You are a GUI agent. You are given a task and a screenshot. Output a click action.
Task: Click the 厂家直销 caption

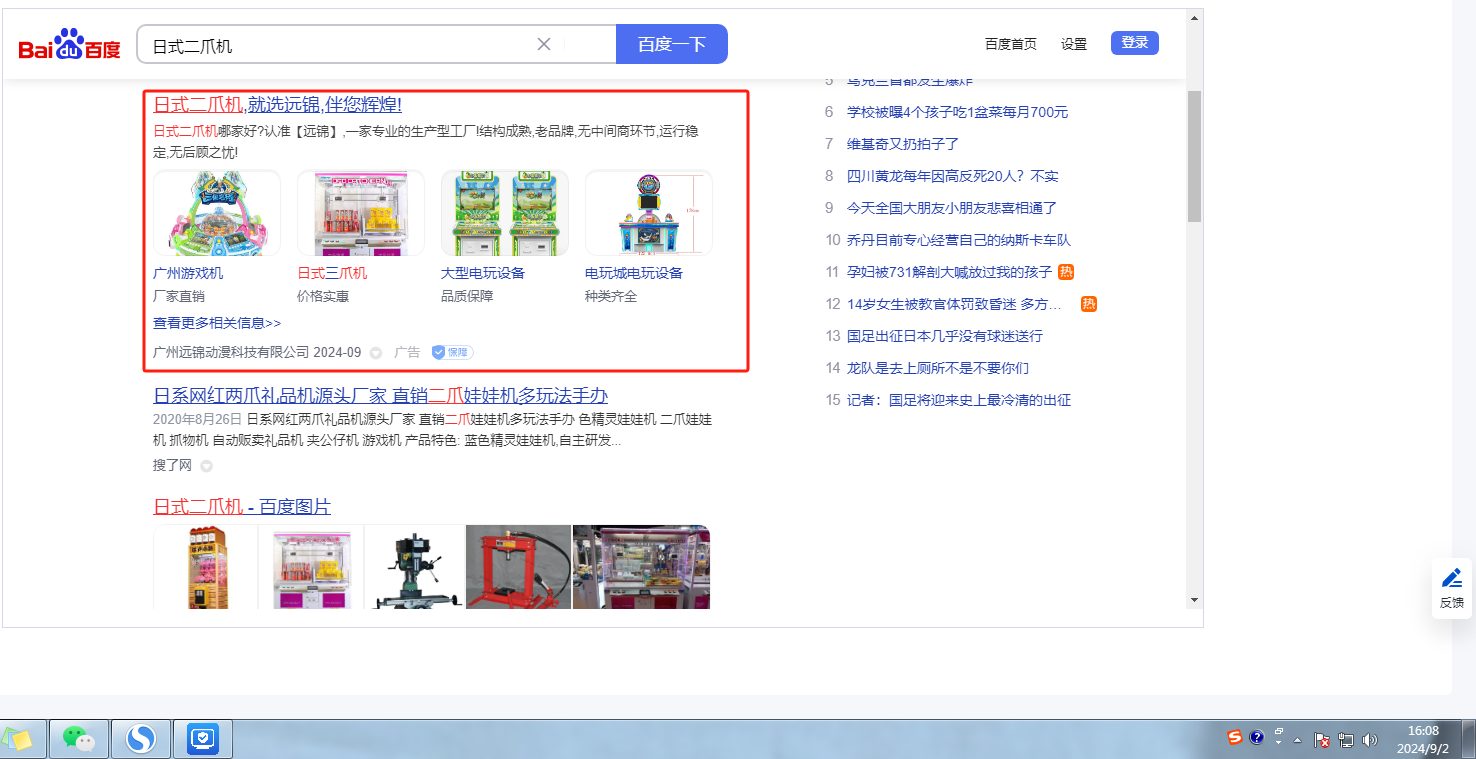coord(179,296)
